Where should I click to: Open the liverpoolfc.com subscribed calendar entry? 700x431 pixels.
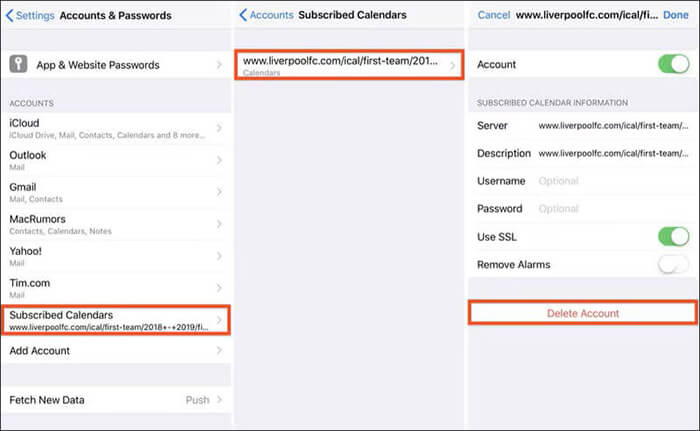349,65
